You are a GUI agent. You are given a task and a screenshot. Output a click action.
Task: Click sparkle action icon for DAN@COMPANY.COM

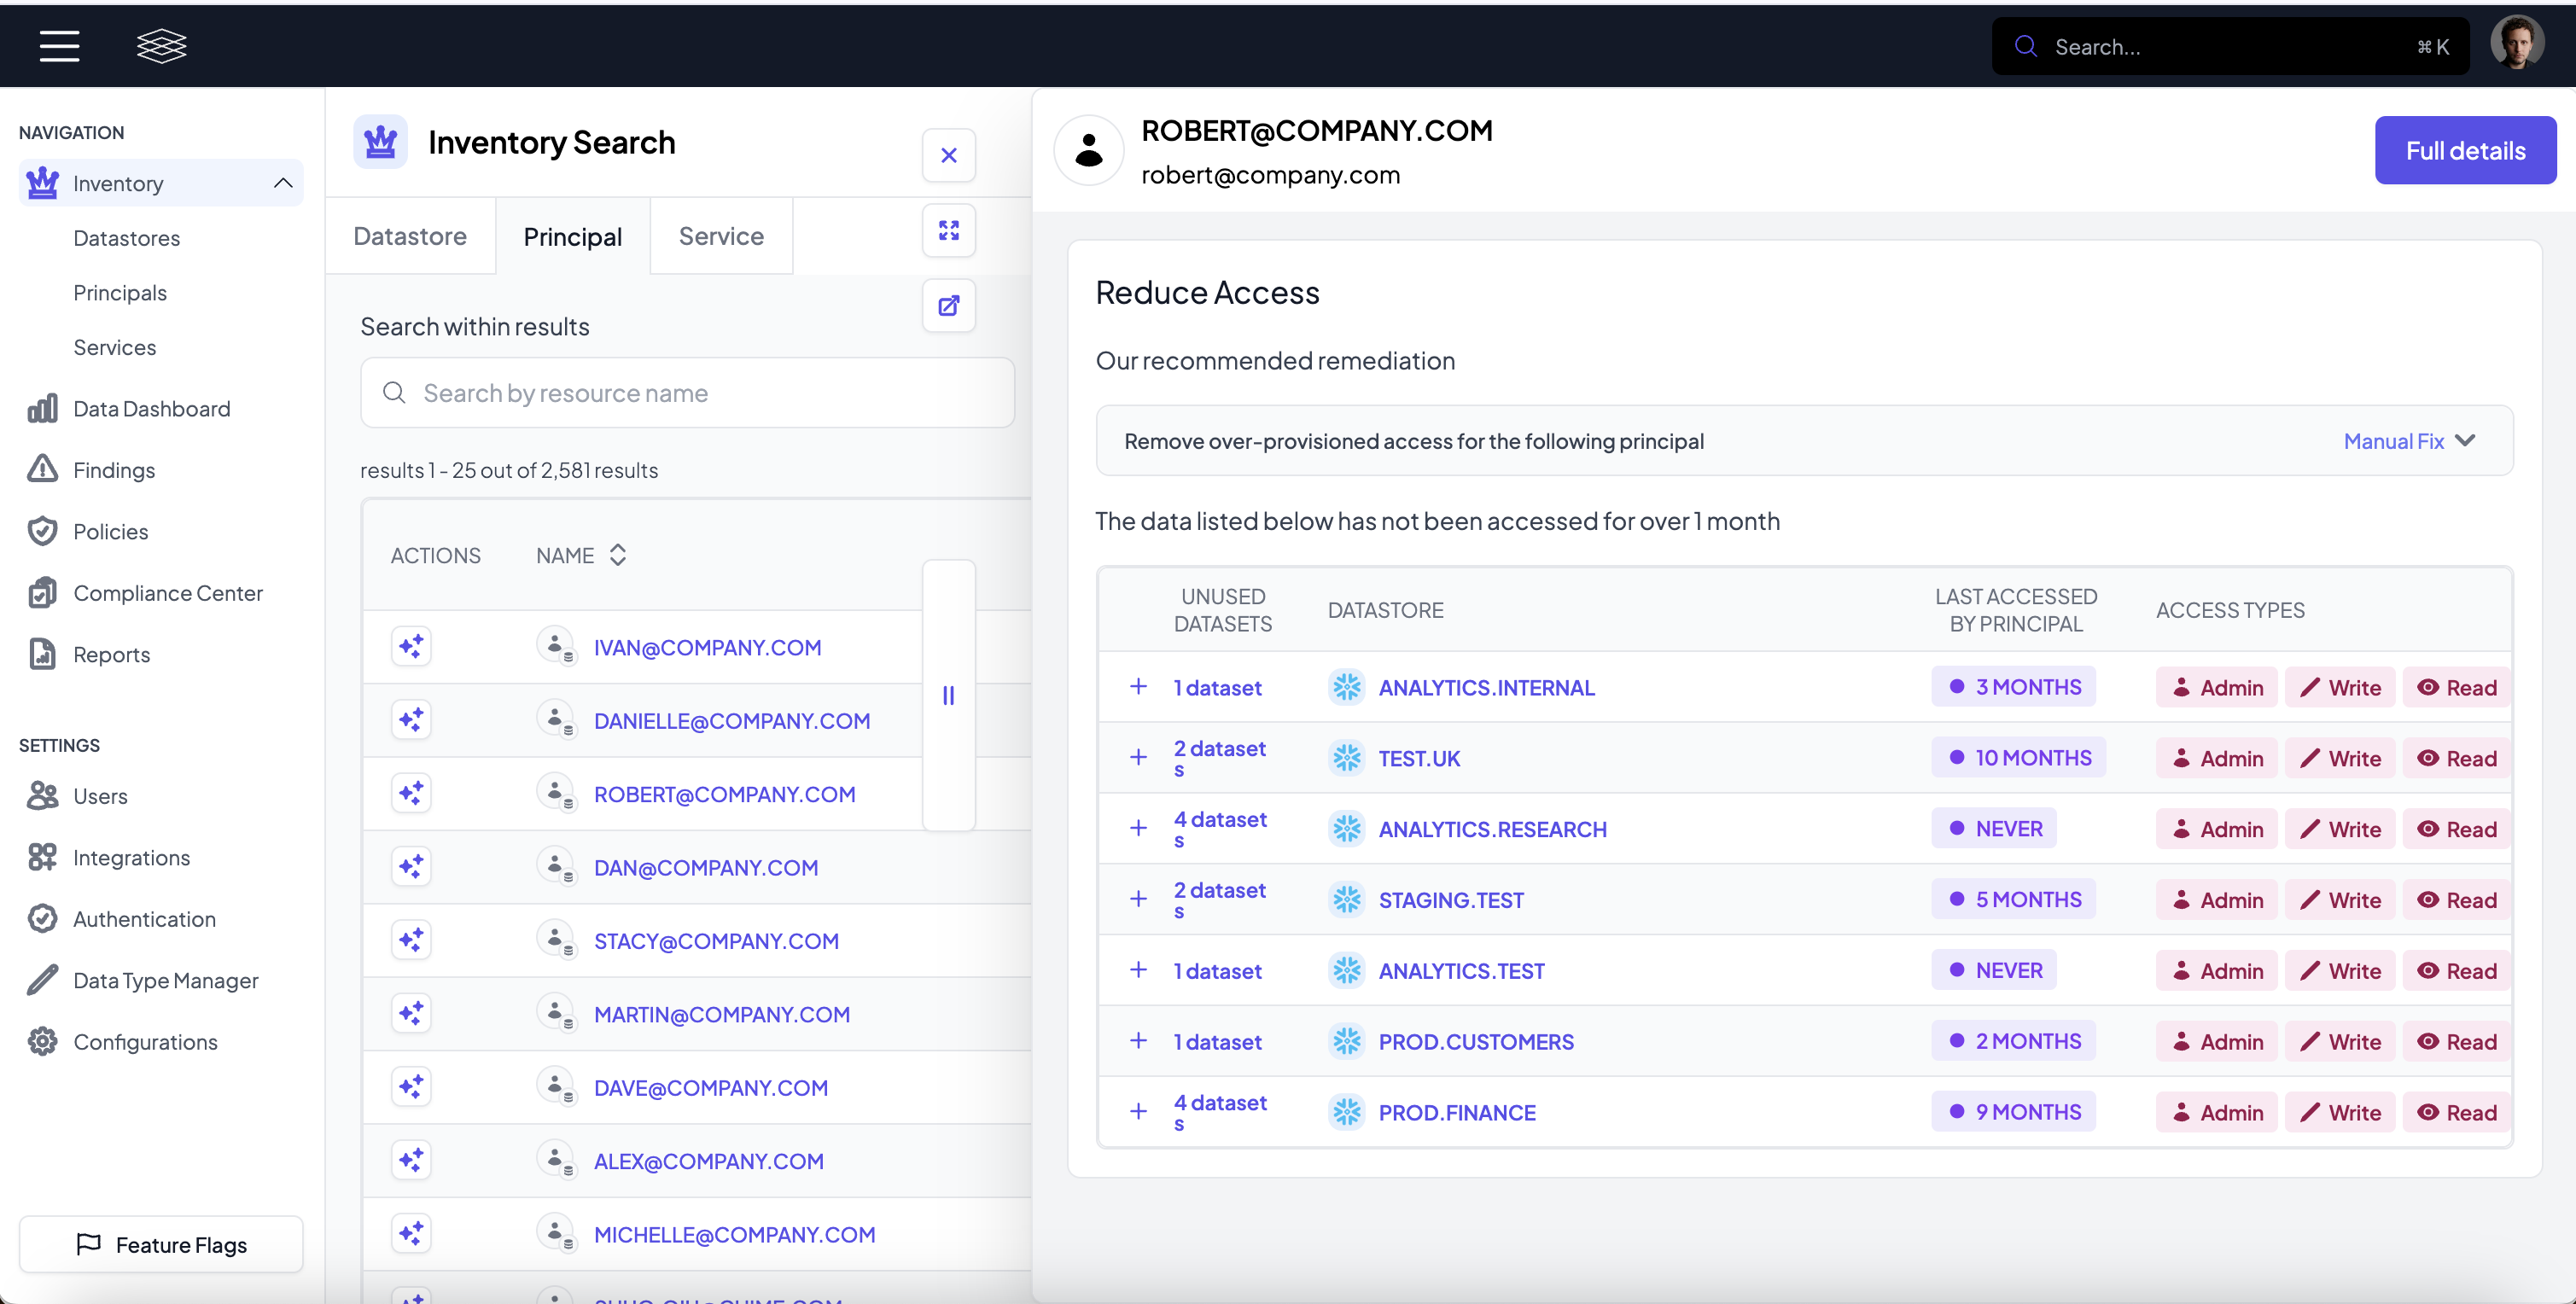point(411,867)
